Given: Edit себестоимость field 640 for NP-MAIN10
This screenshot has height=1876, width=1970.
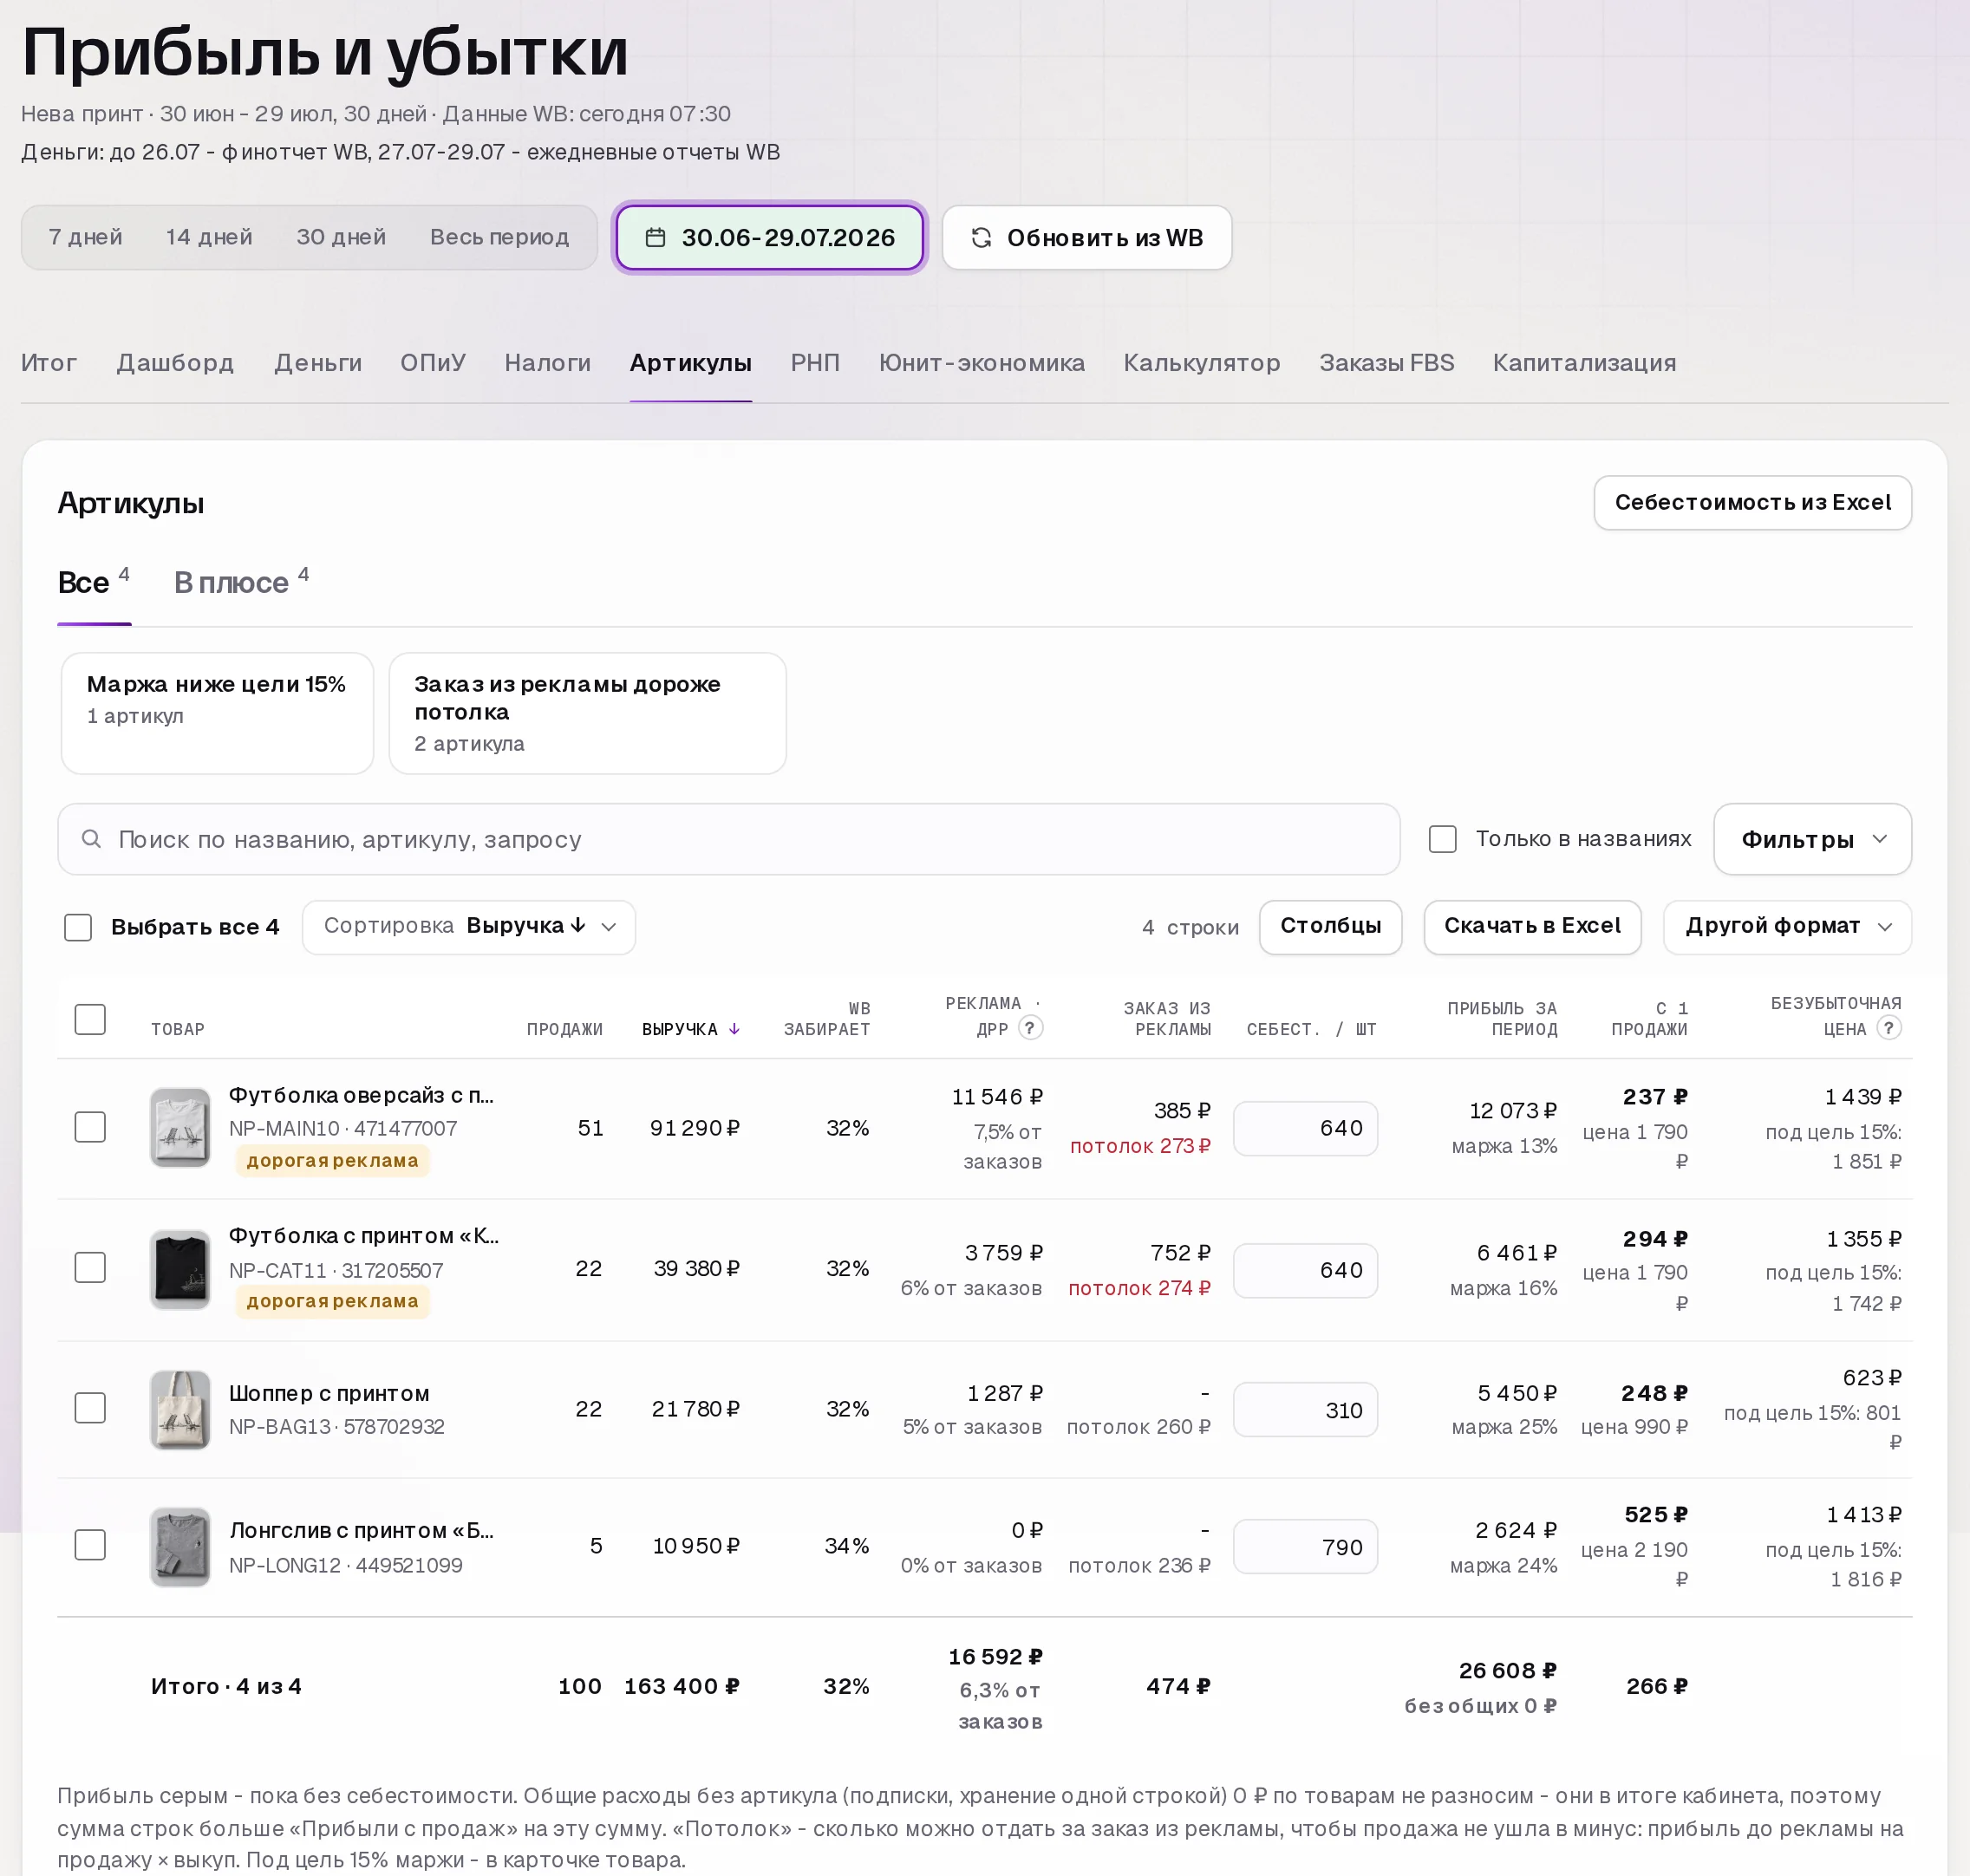Looking at the screenshot, I should pos(1305,1129).
